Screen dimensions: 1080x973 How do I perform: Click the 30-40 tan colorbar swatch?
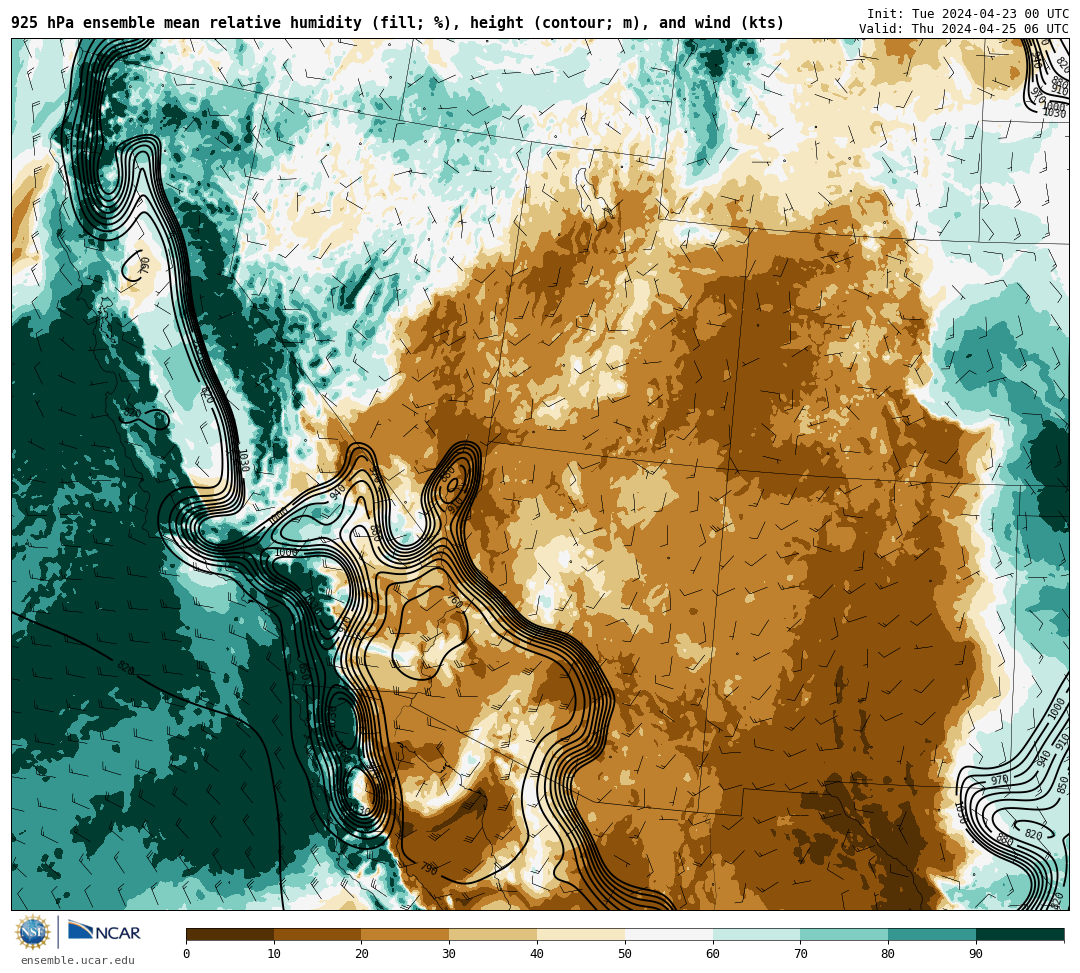tap(493, 934)
